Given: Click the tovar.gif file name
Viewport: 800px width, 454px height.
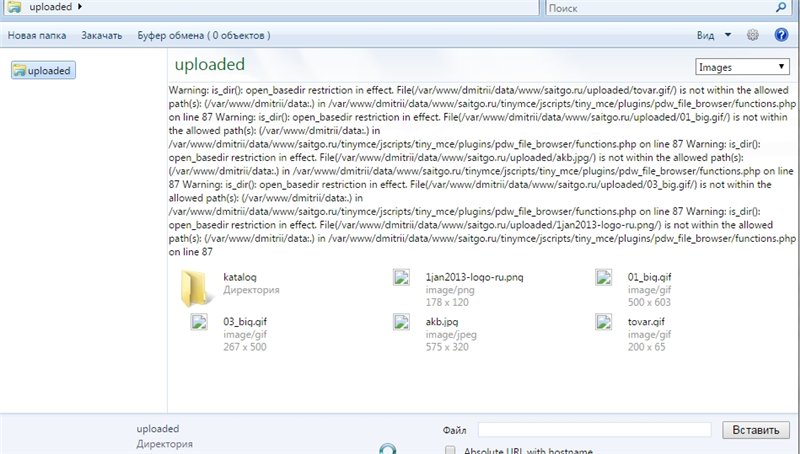Looking at the screenshot, I should [646, 321].
